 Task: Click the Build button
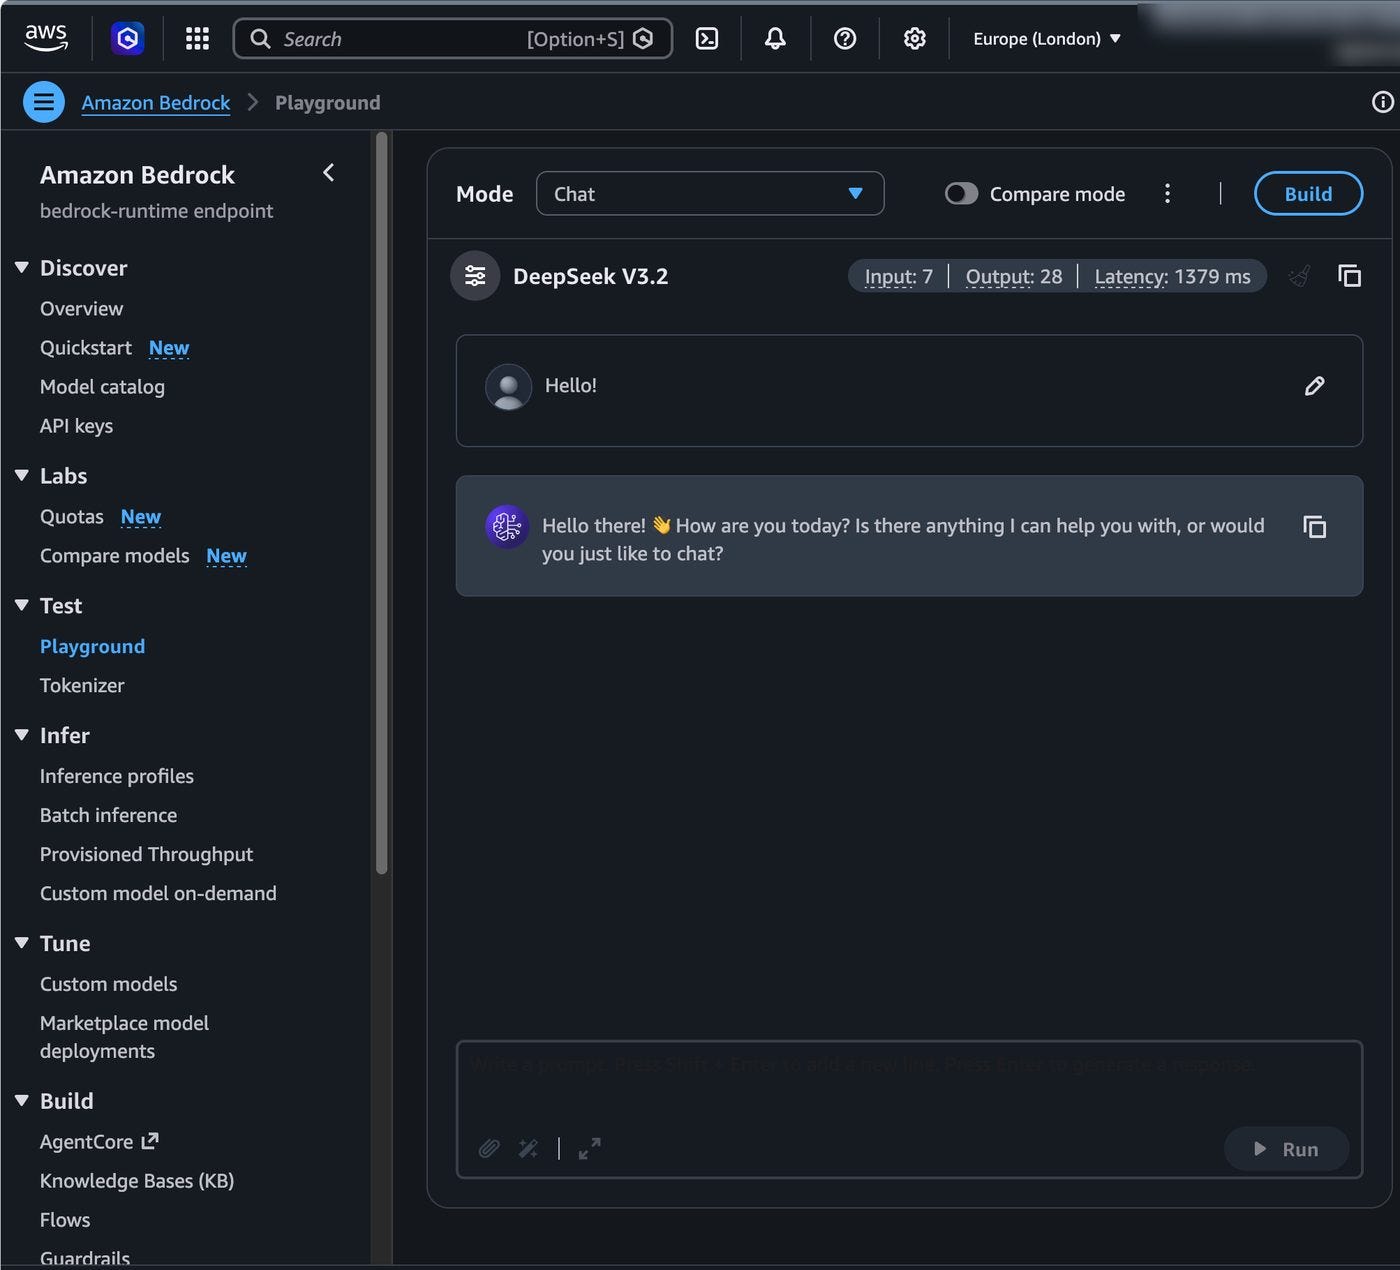(1308, 194)
